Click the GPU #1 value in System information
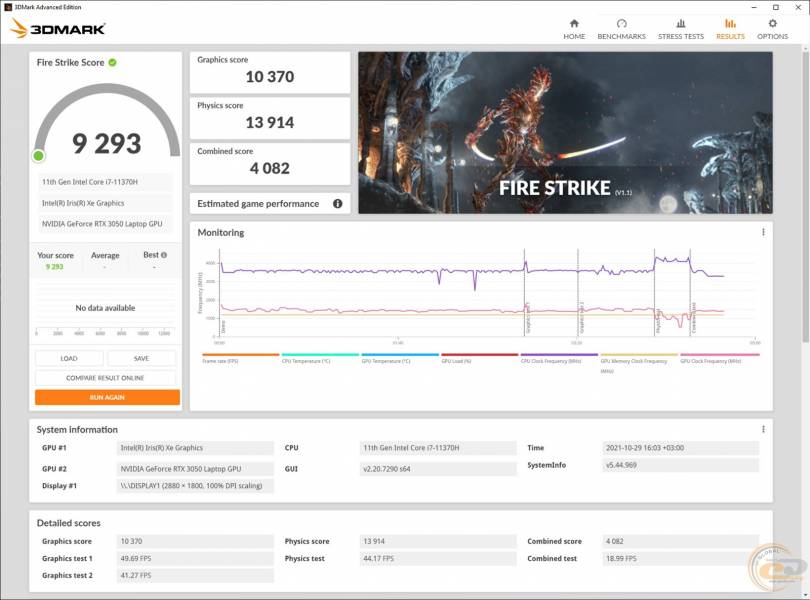This screenshot has height=600, width=810. click(x=195, y=448)
